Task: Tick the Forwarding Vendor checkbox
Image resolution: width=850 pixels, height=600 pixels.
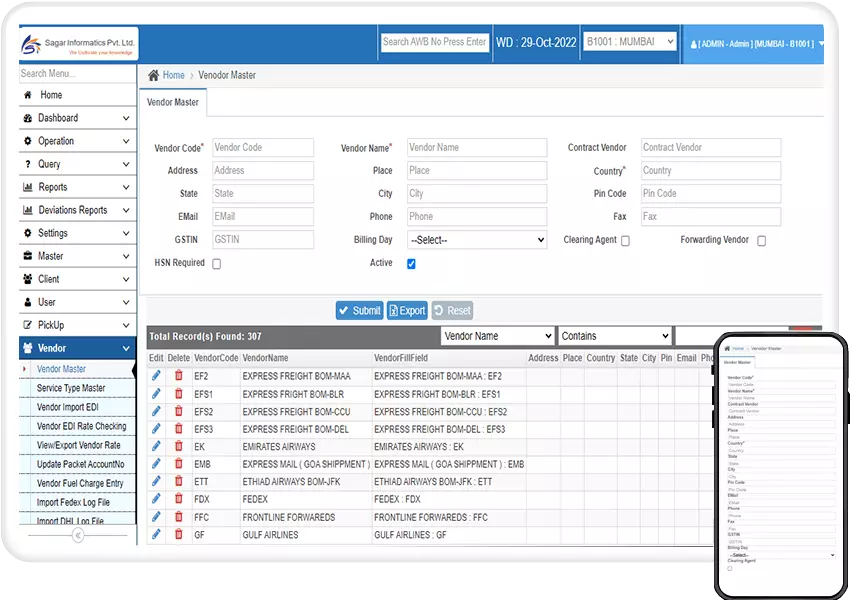Action: point(762,241)
